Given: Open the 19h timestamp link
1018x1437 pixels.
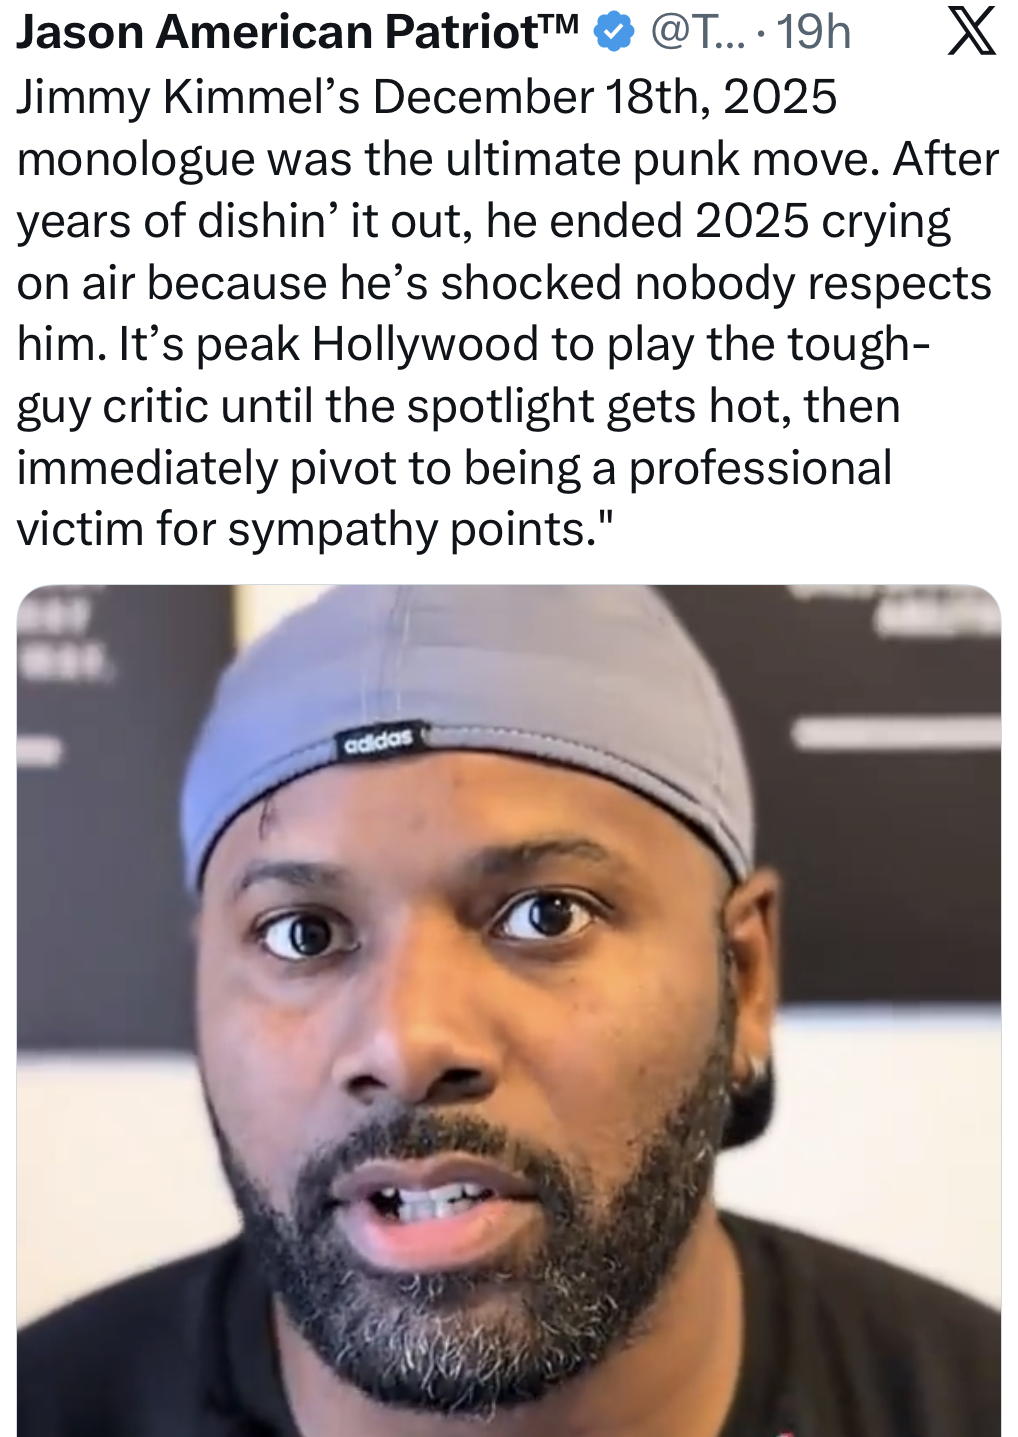Looking at the screenshot, I should (814, 32).
